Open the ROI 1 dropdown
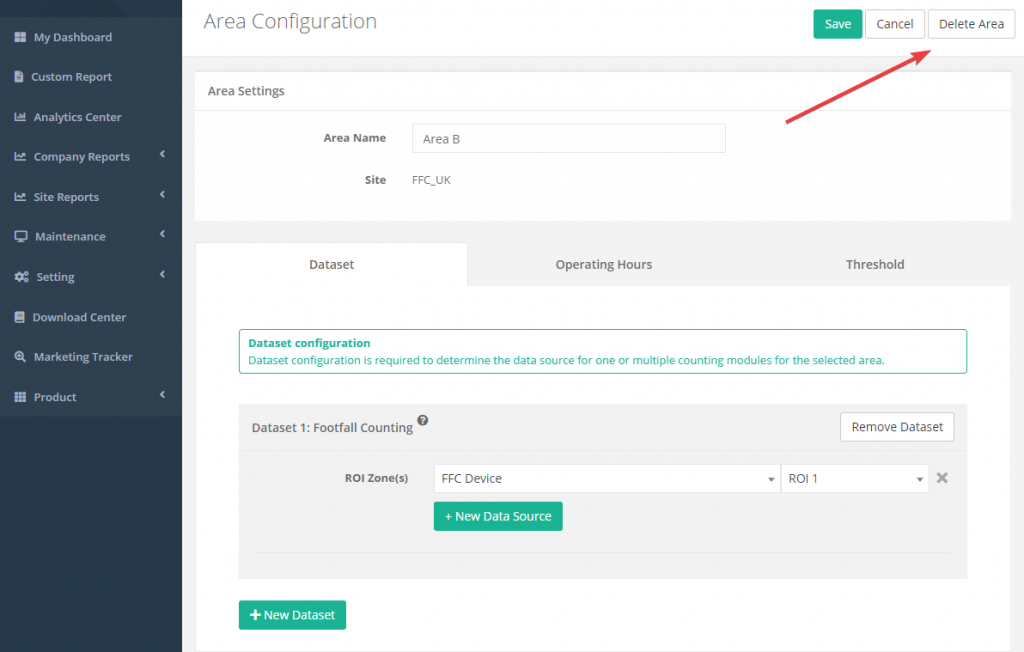 (854, 479)
